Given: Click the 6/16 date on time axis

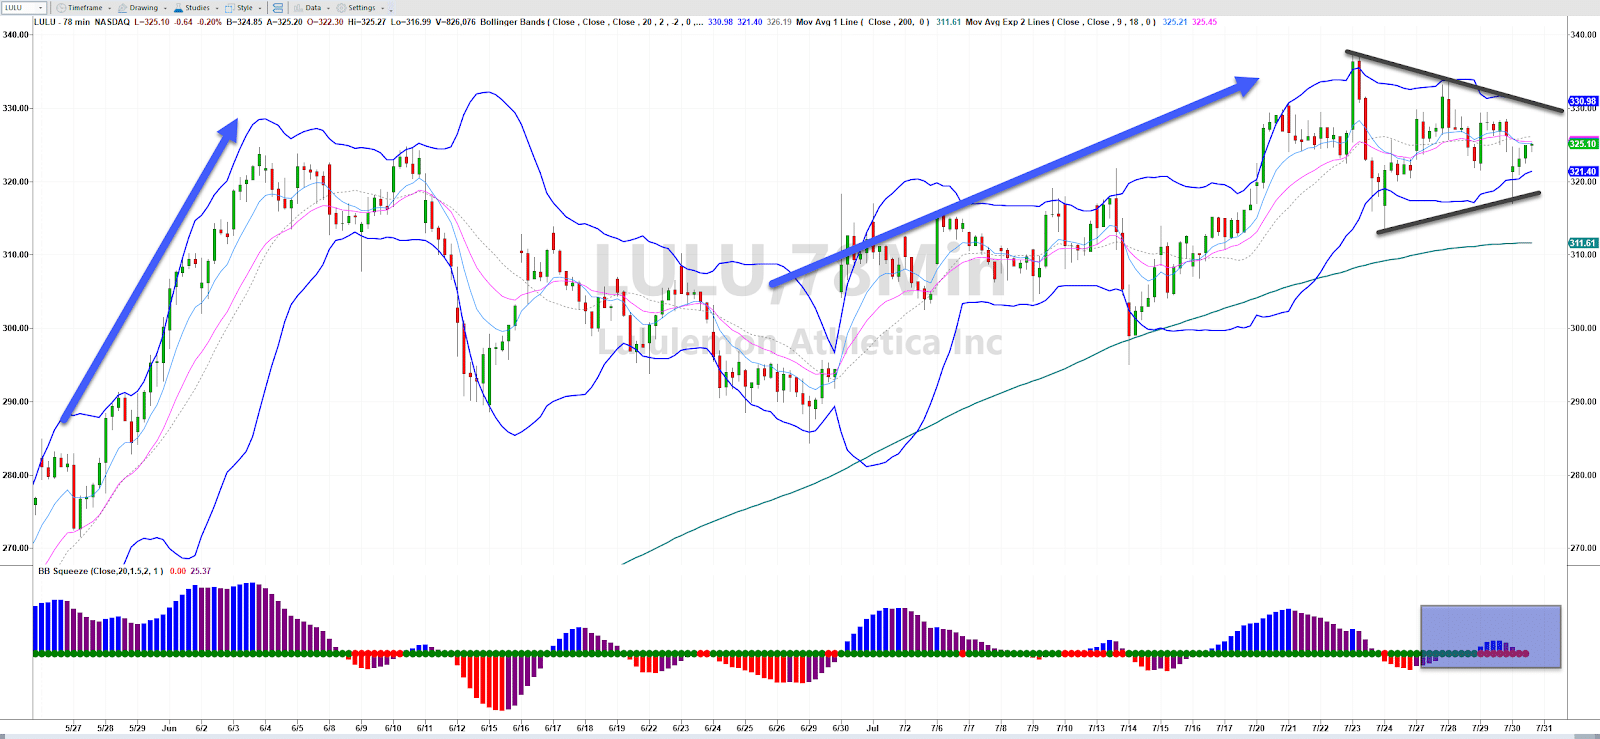Looking at the screenshot, I should click(521, 728).
